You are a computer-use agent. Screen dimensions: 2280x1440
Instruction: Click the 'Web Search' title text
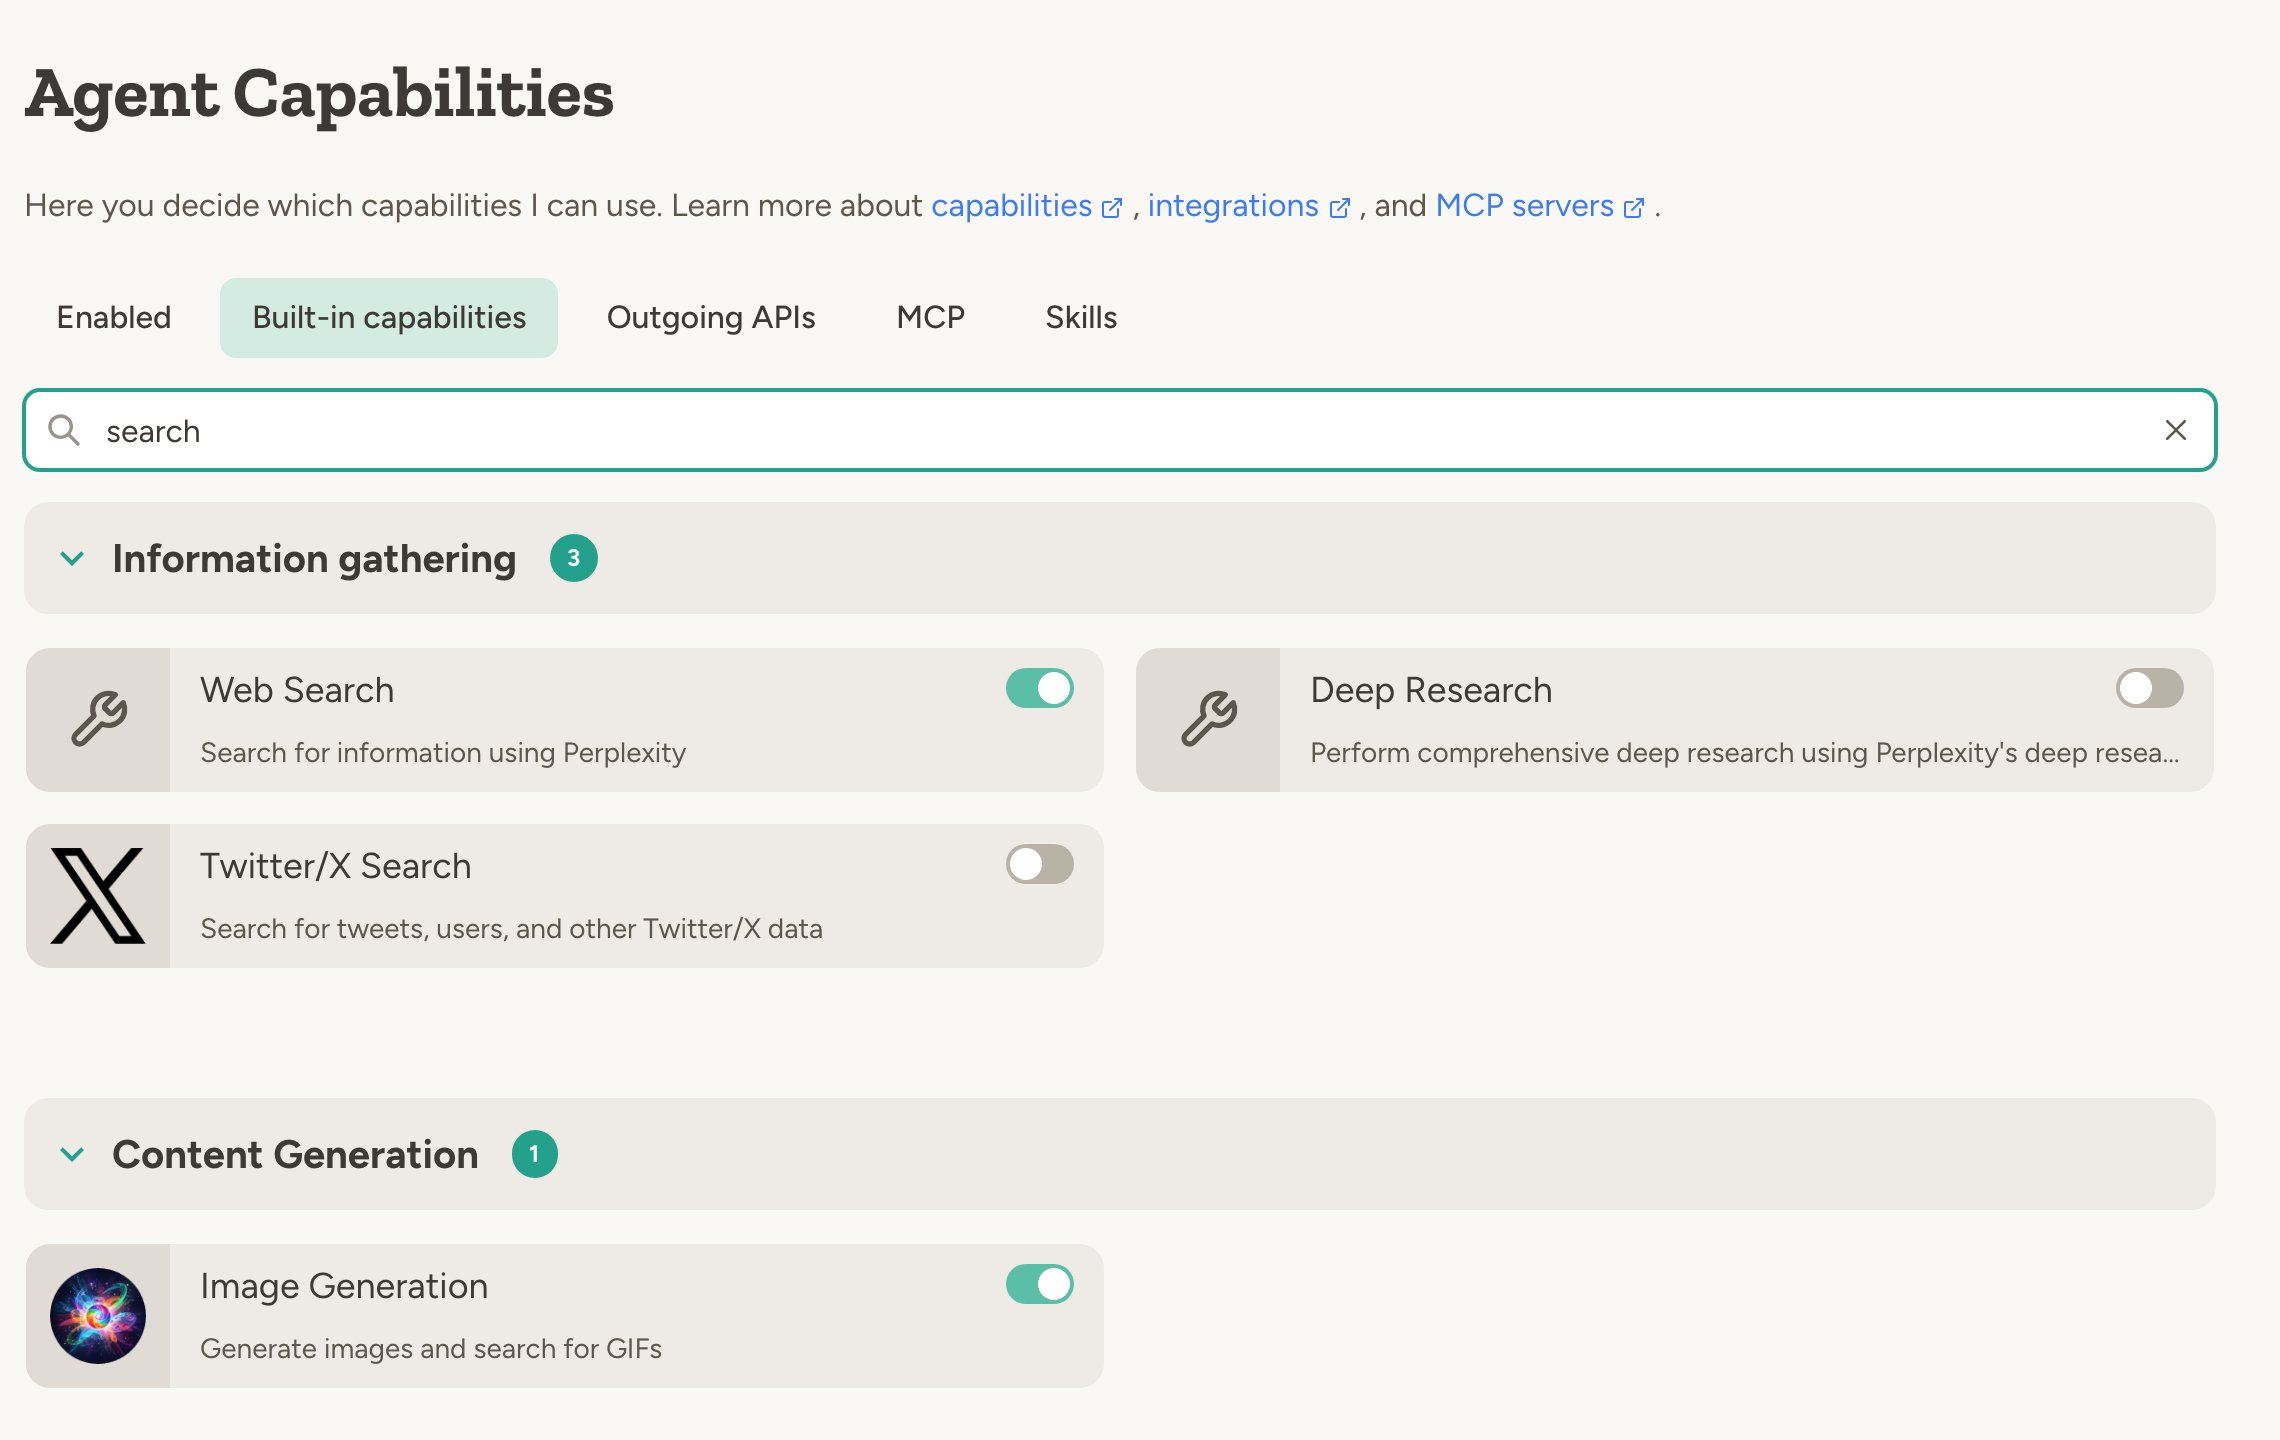pyautogui.click(x=297, y=690)
